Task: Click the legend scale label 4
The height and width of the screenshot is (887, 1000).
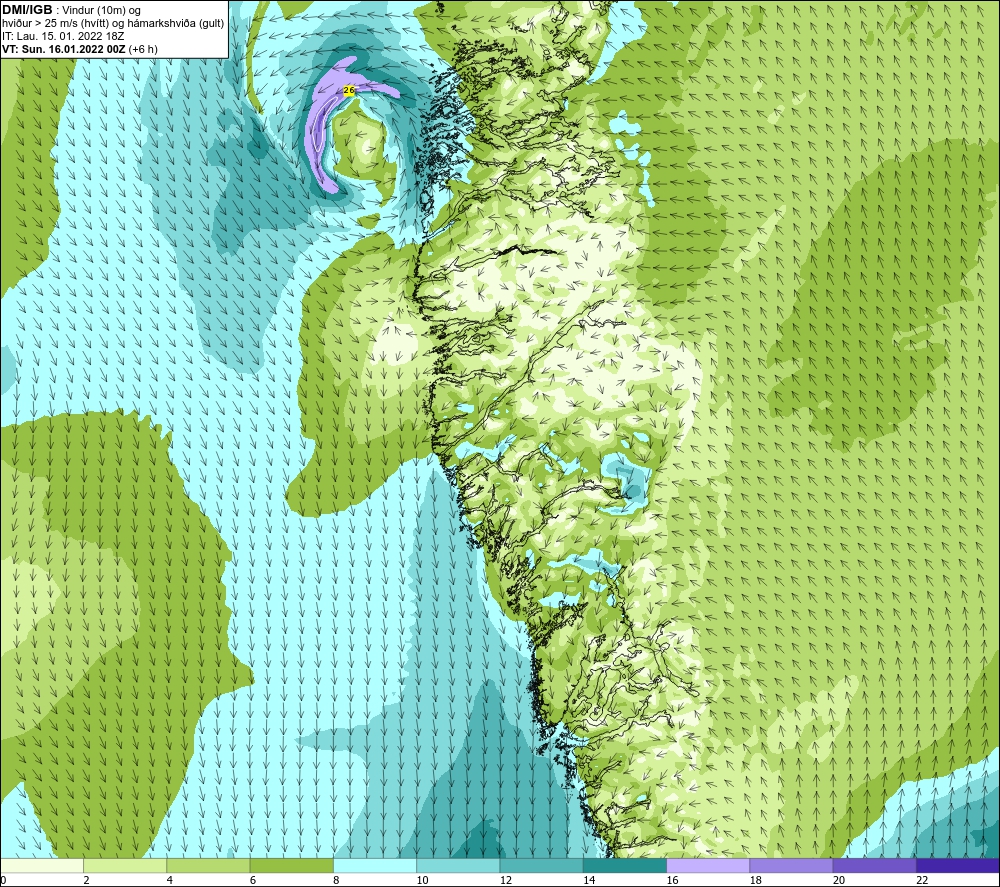Action: click(x=170, y=880)
